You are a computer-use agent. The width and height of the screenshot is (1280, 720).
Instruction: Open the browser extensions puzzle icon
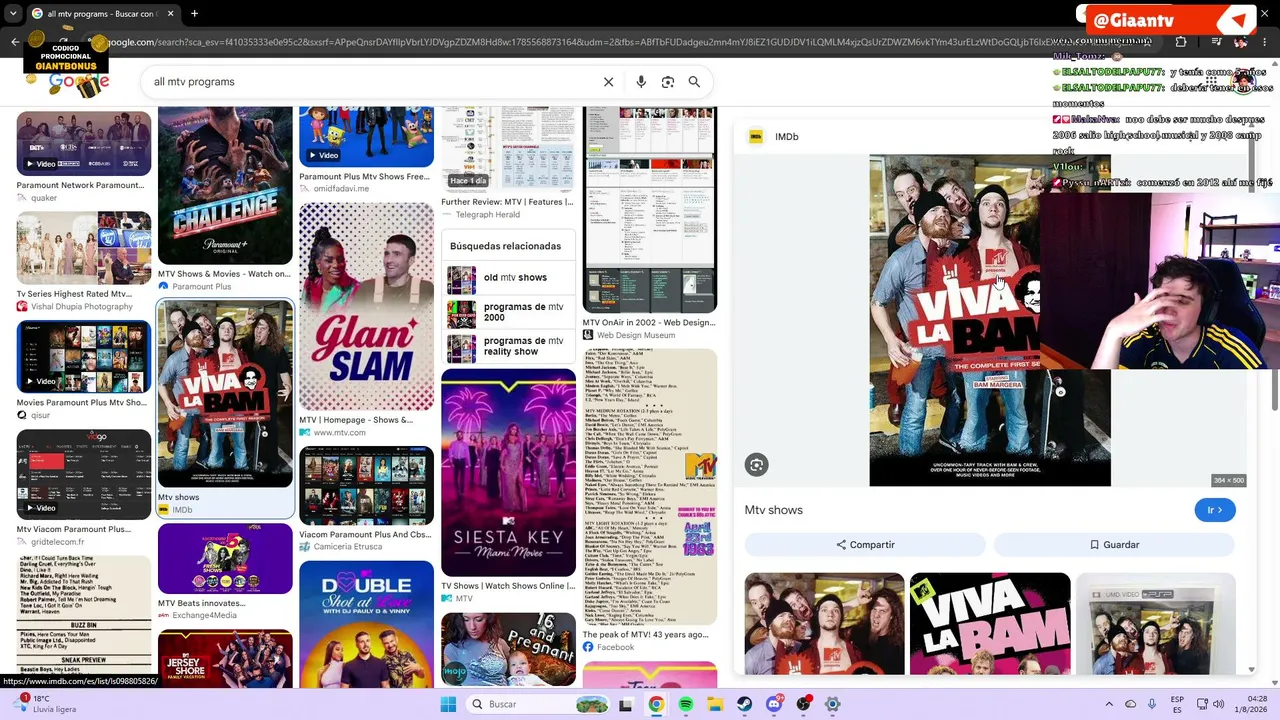(1181, 42)
